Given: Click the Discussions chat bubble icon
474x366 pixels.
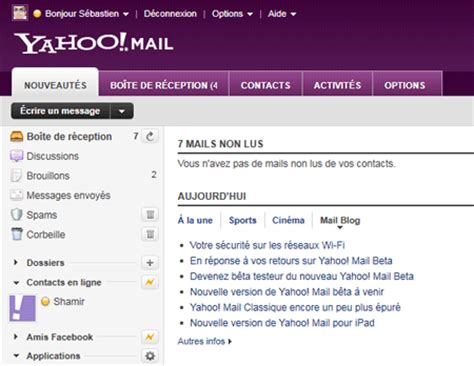Looking at the screenshot, I should coord(16,156).
